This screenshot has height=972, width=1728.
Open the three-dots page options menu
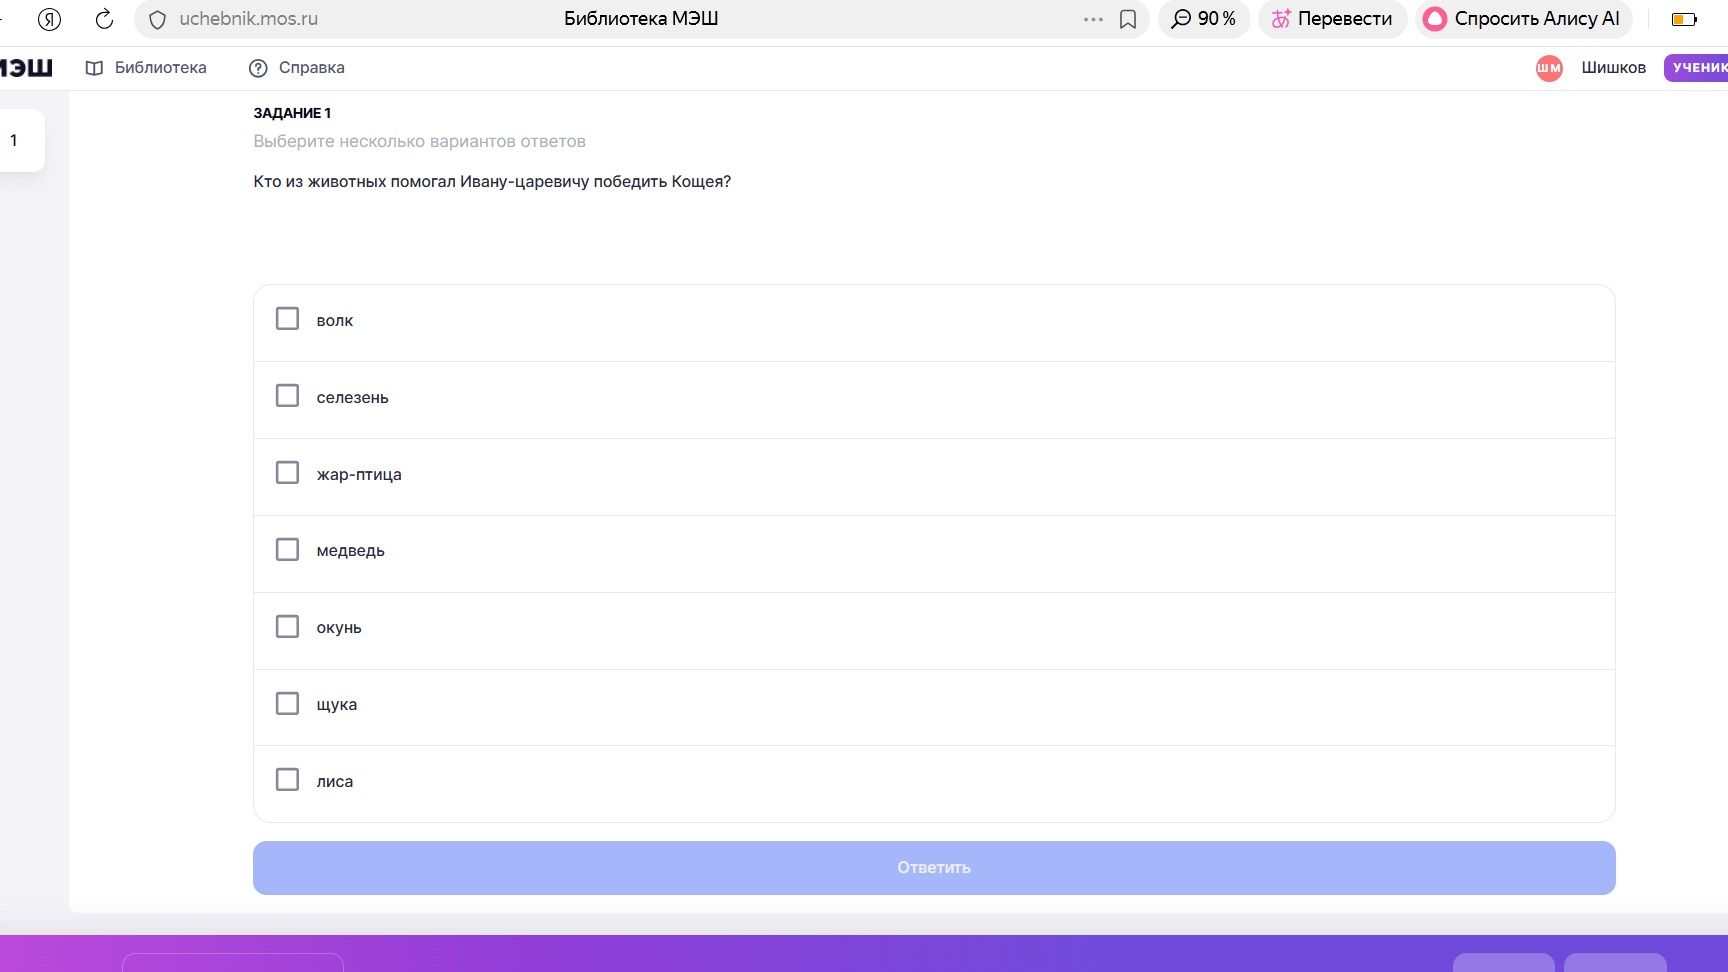pyautogui.click(x=1093, y=19)
